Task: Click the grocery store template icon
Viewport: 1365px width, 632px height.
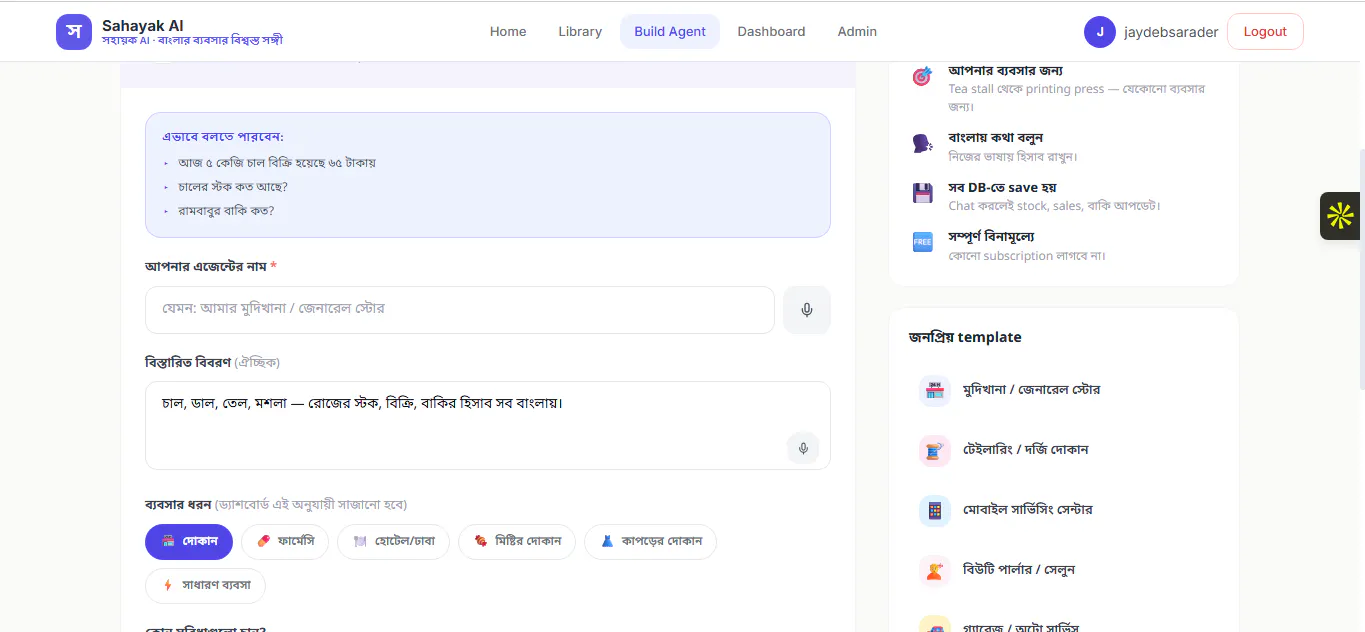Action: click(x=935, y=390)
